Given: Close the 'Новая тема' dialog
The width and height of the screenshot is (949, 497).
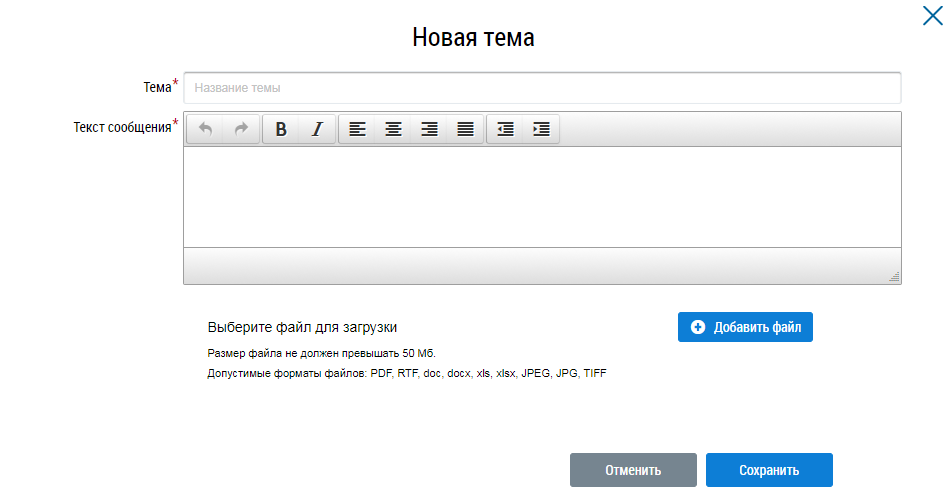Looking at the screenshot, I should tap(931, 15).
